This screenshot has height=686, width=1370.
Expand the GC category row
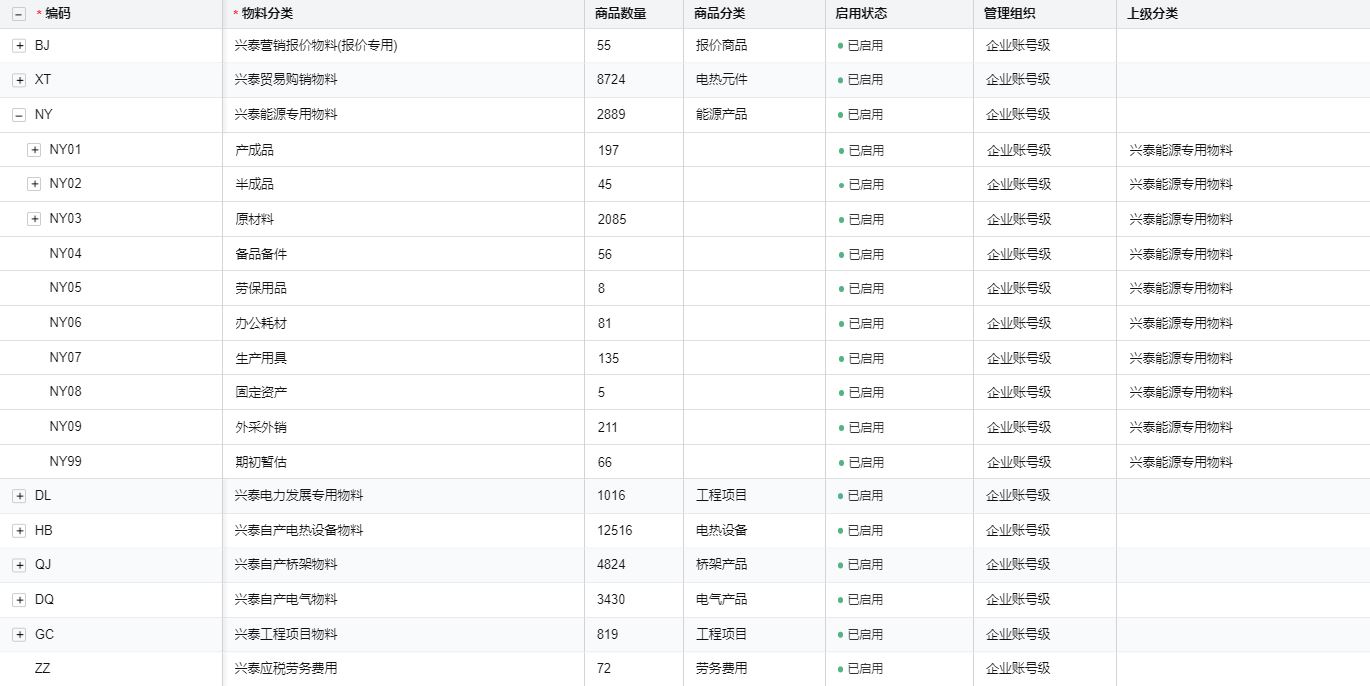pos(19,635)
